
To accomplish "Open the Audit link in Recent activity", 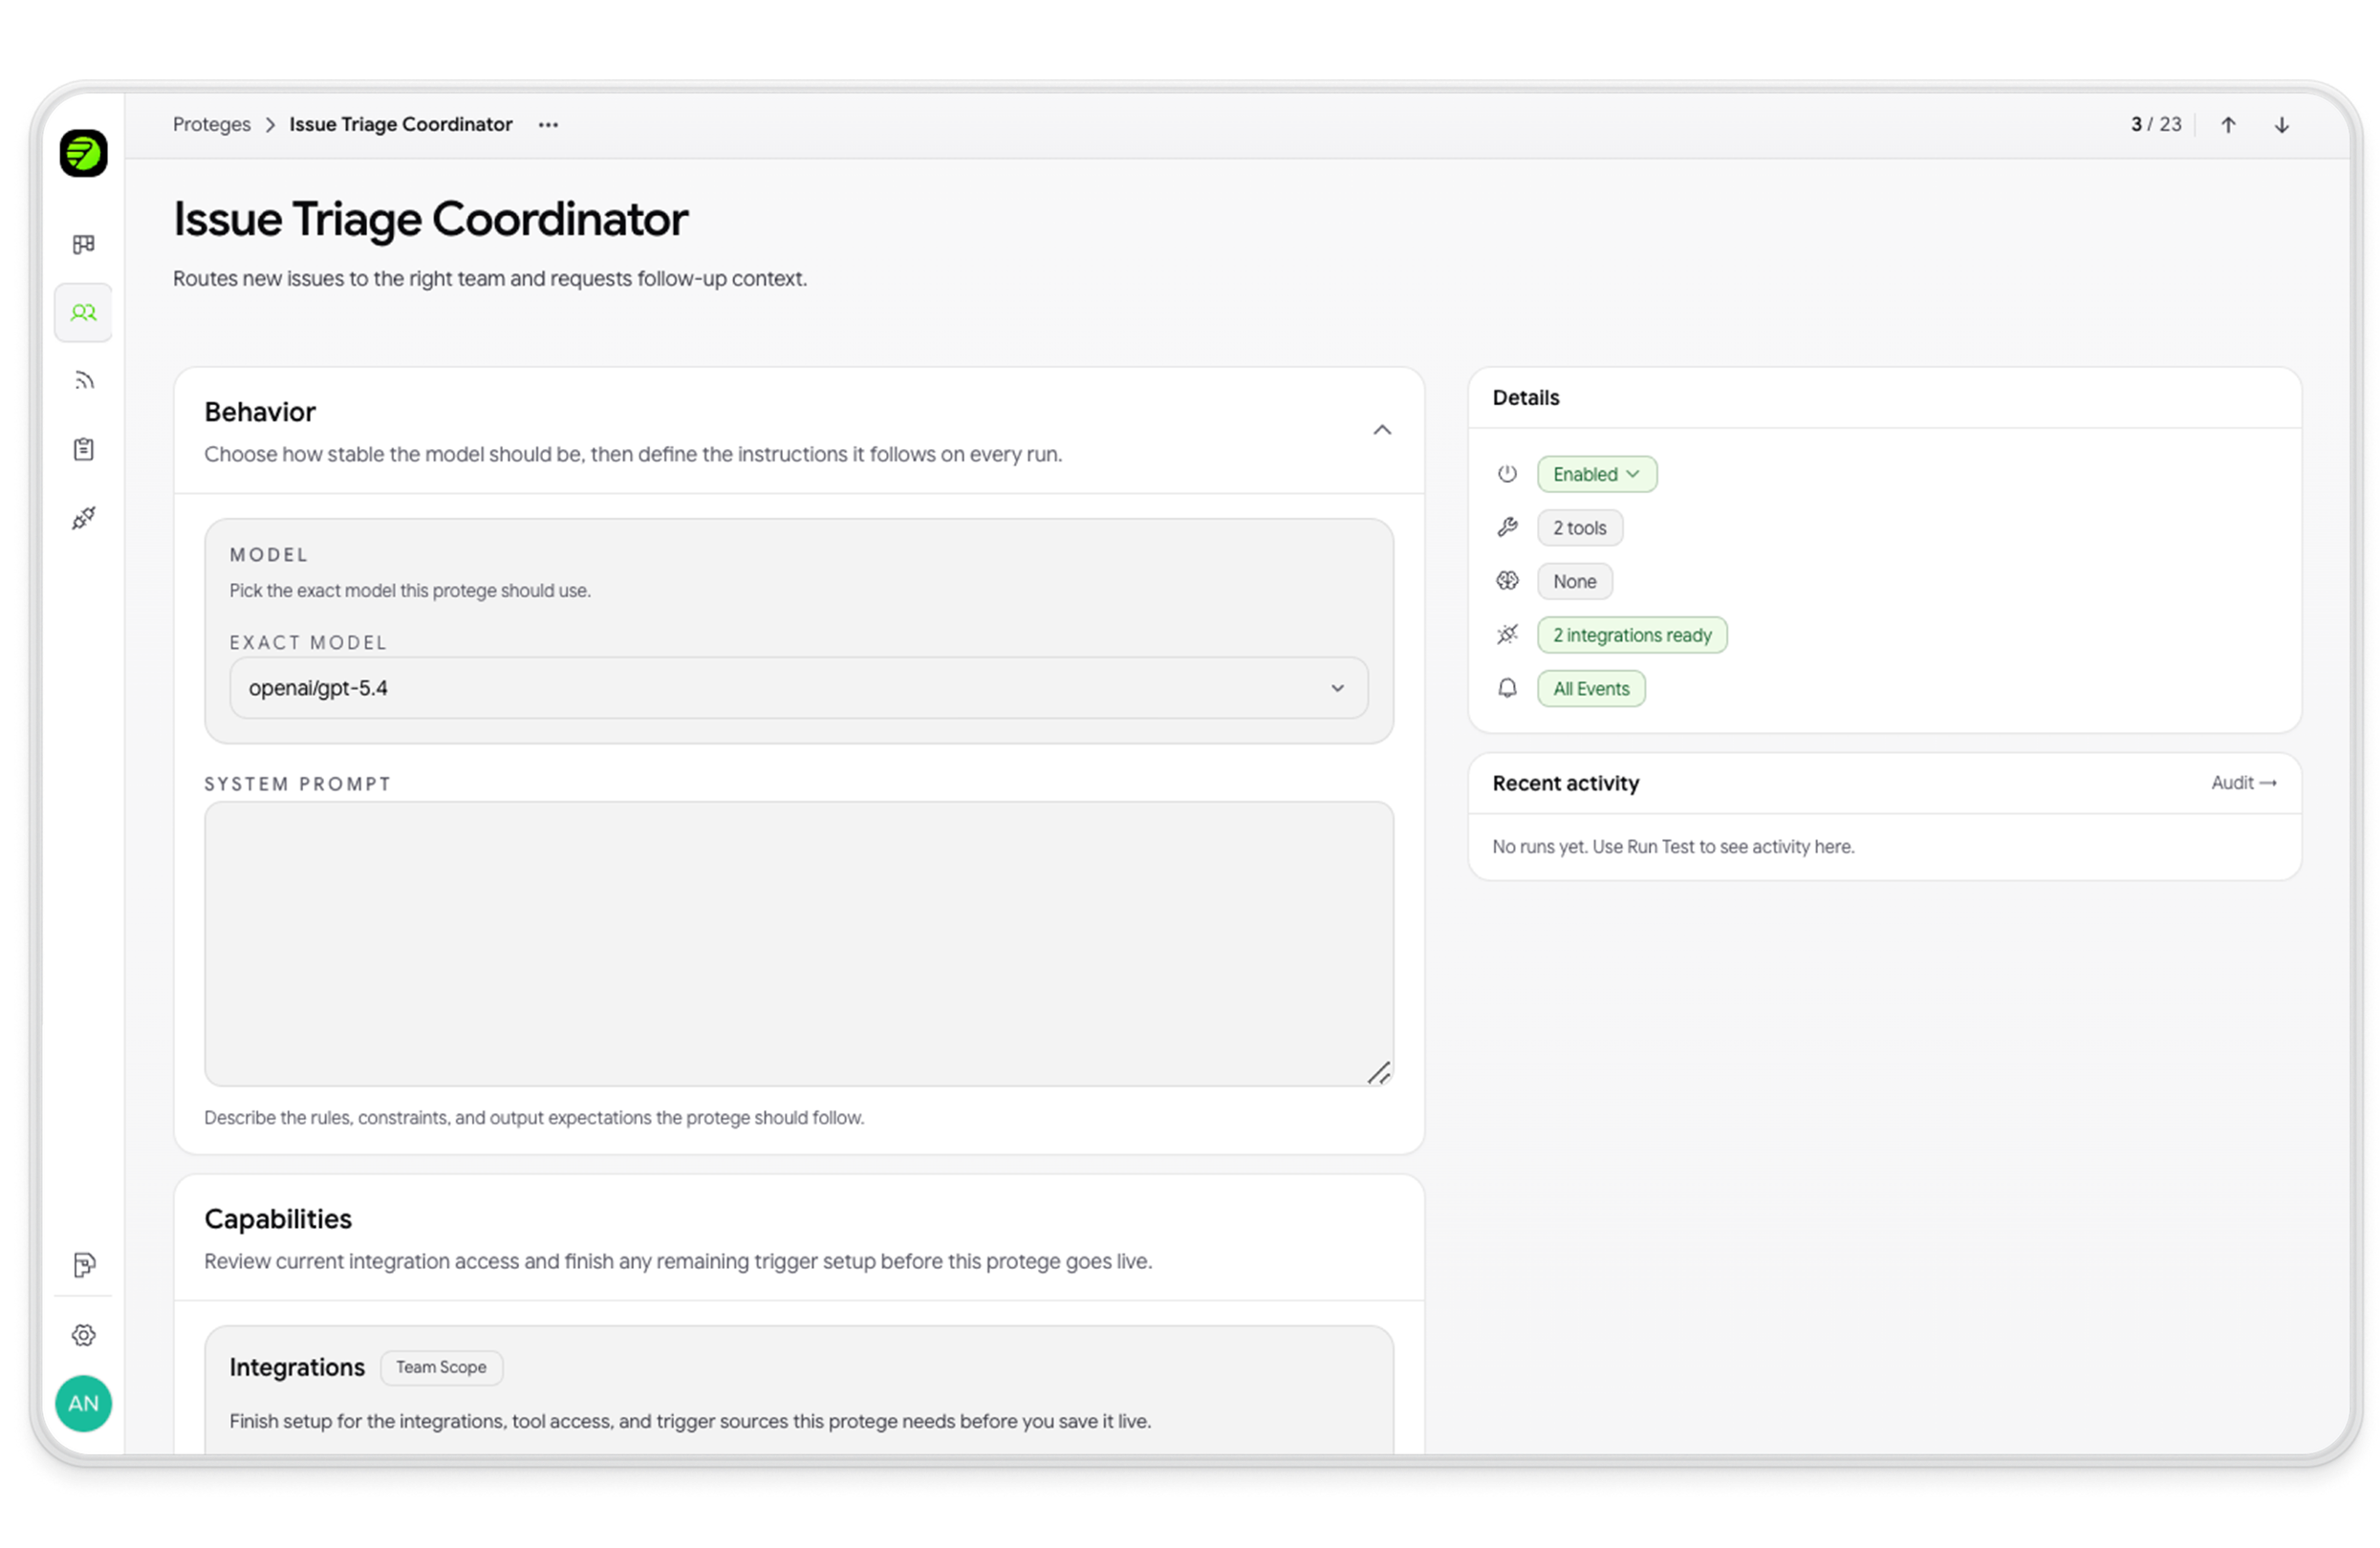I will pyautogui.click(x=2244, y=783).
